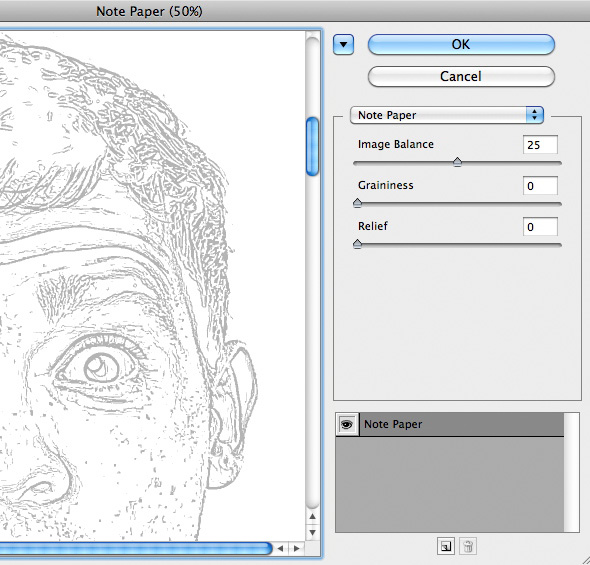Screen dimensions: 590x565
Task: Click the Relief value field
Action: (540, 227)
